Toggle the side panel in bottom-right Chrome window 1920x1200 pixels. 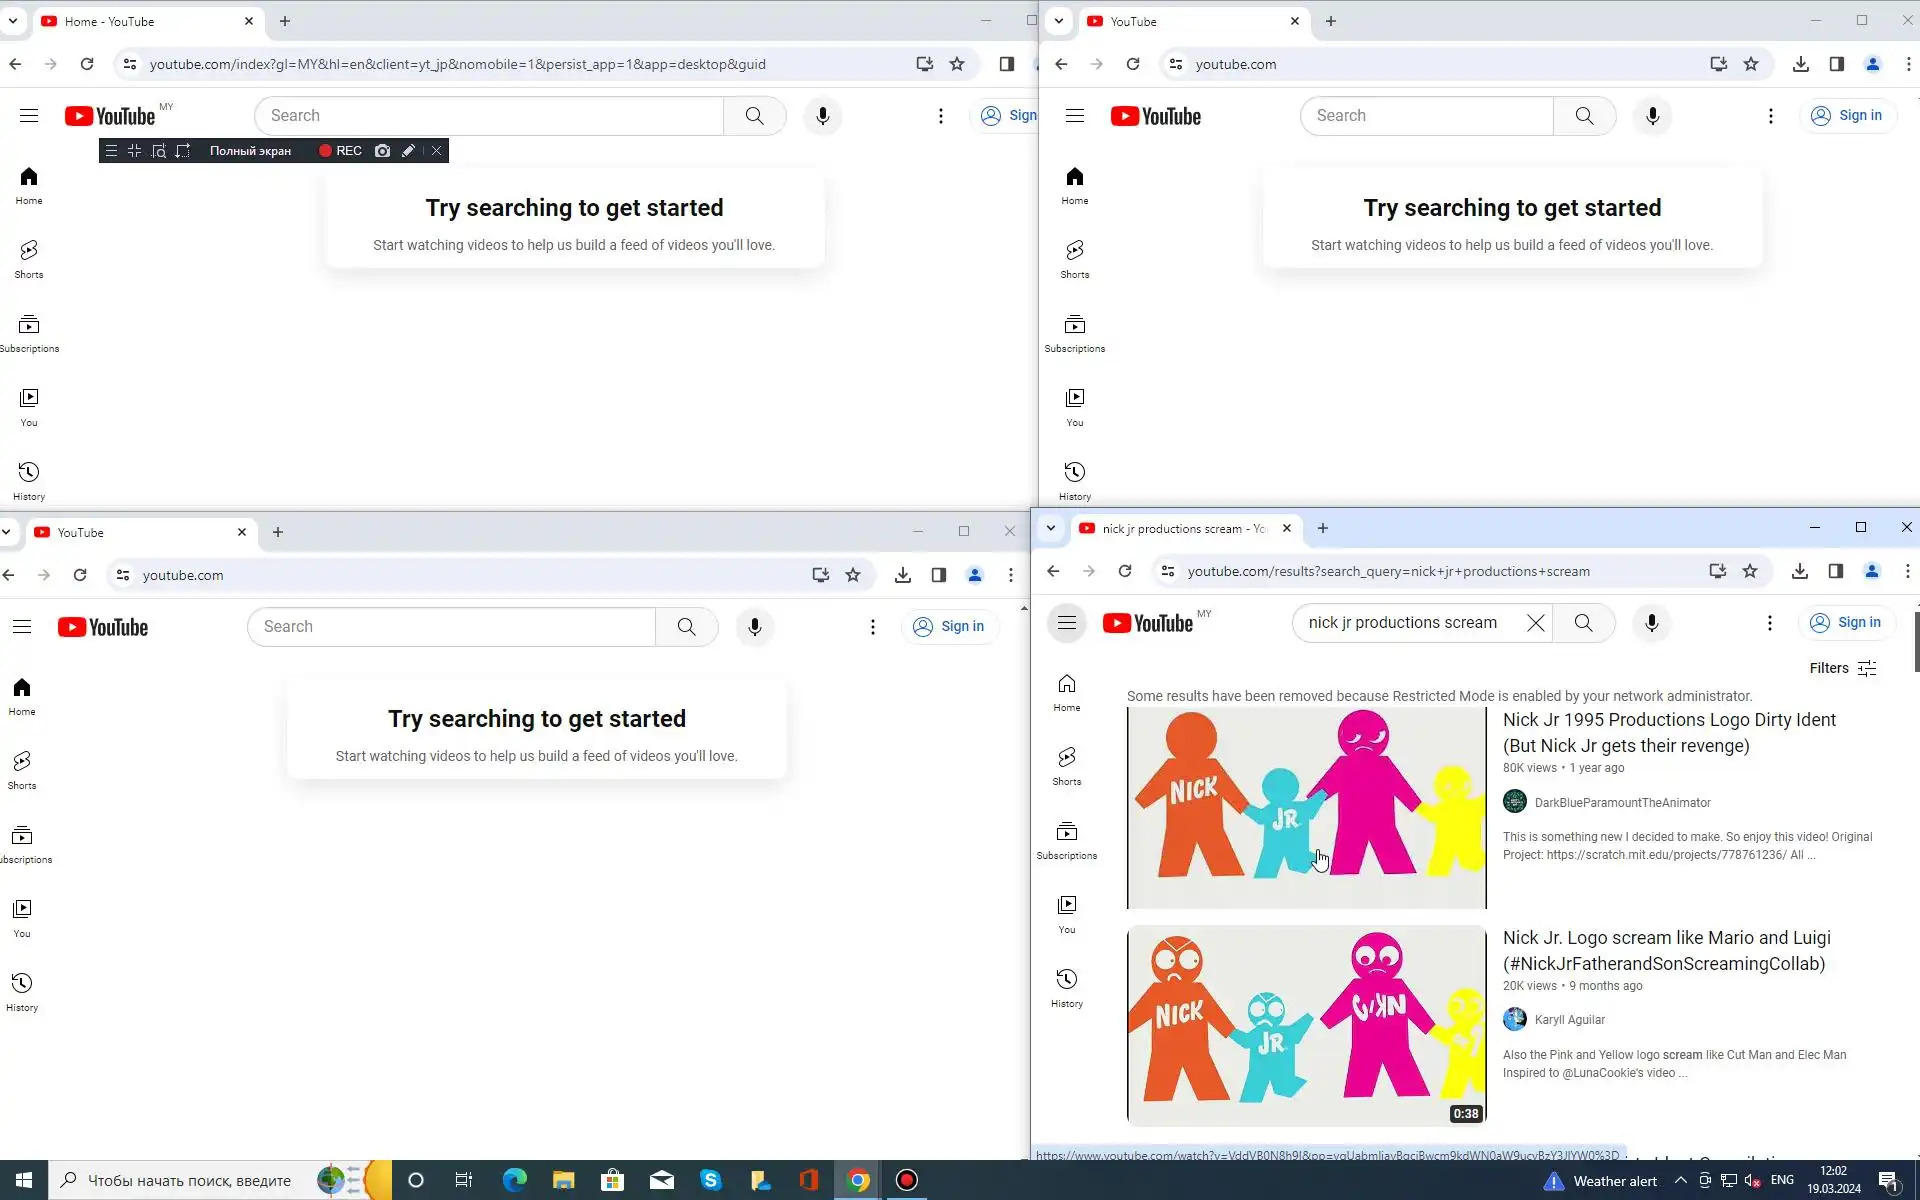click(x=1835, y=571)
